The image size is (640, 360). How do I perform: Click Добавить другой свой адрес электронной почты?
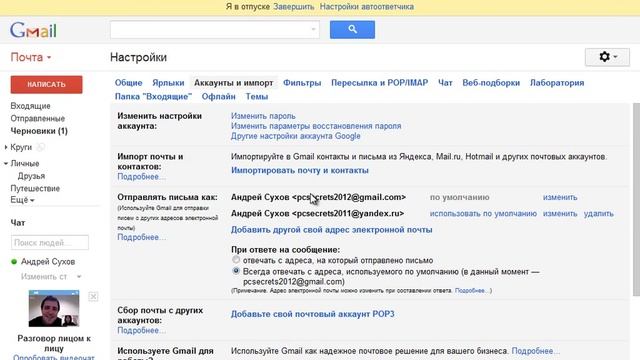point(331,230)
